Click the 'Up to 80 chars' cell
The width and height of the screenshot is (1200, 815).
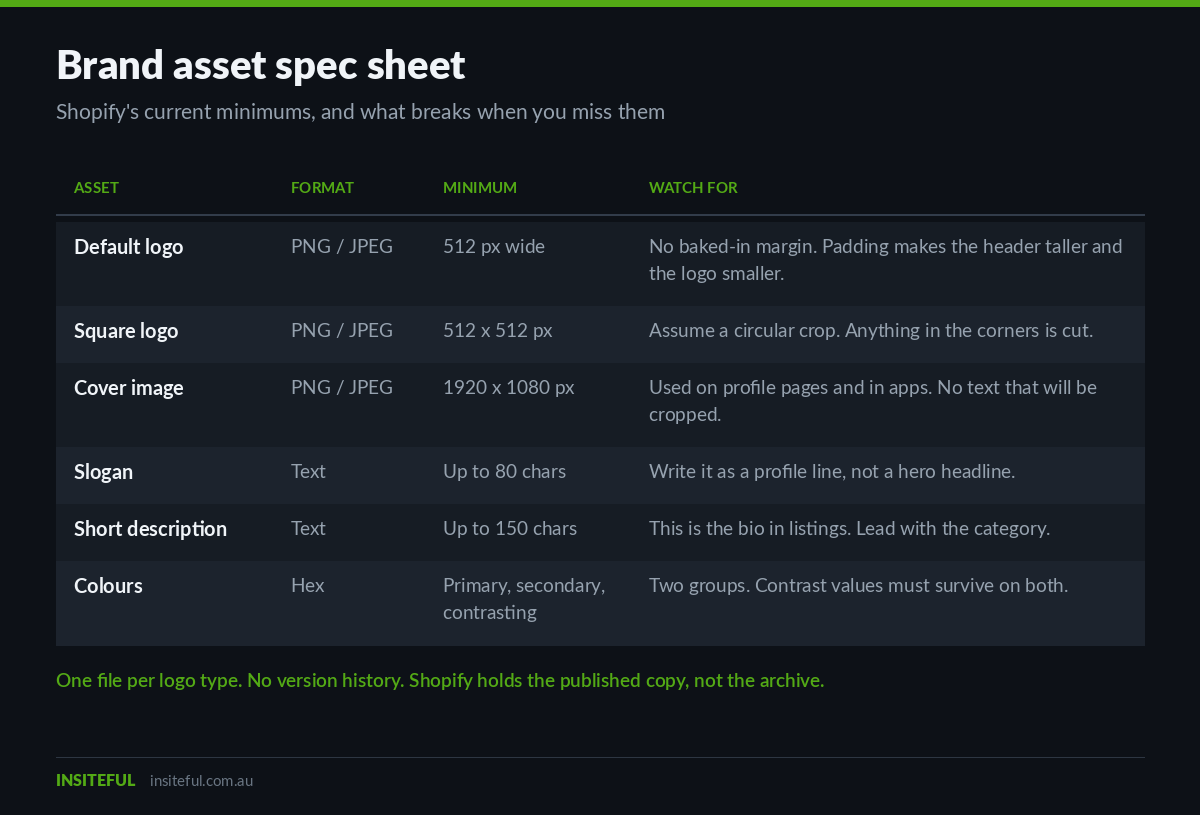(504, 471)
